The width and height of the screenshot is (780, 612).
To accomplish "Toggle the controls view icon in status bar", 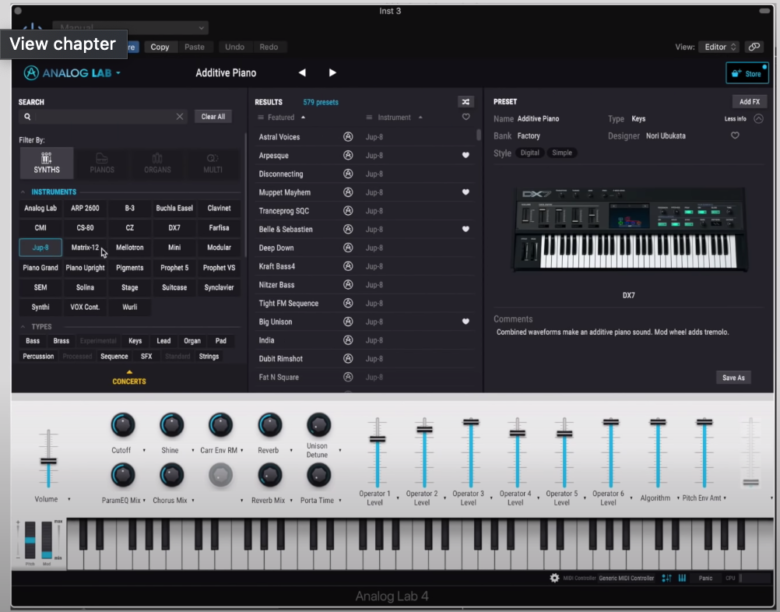I will (x=667, y=578).
